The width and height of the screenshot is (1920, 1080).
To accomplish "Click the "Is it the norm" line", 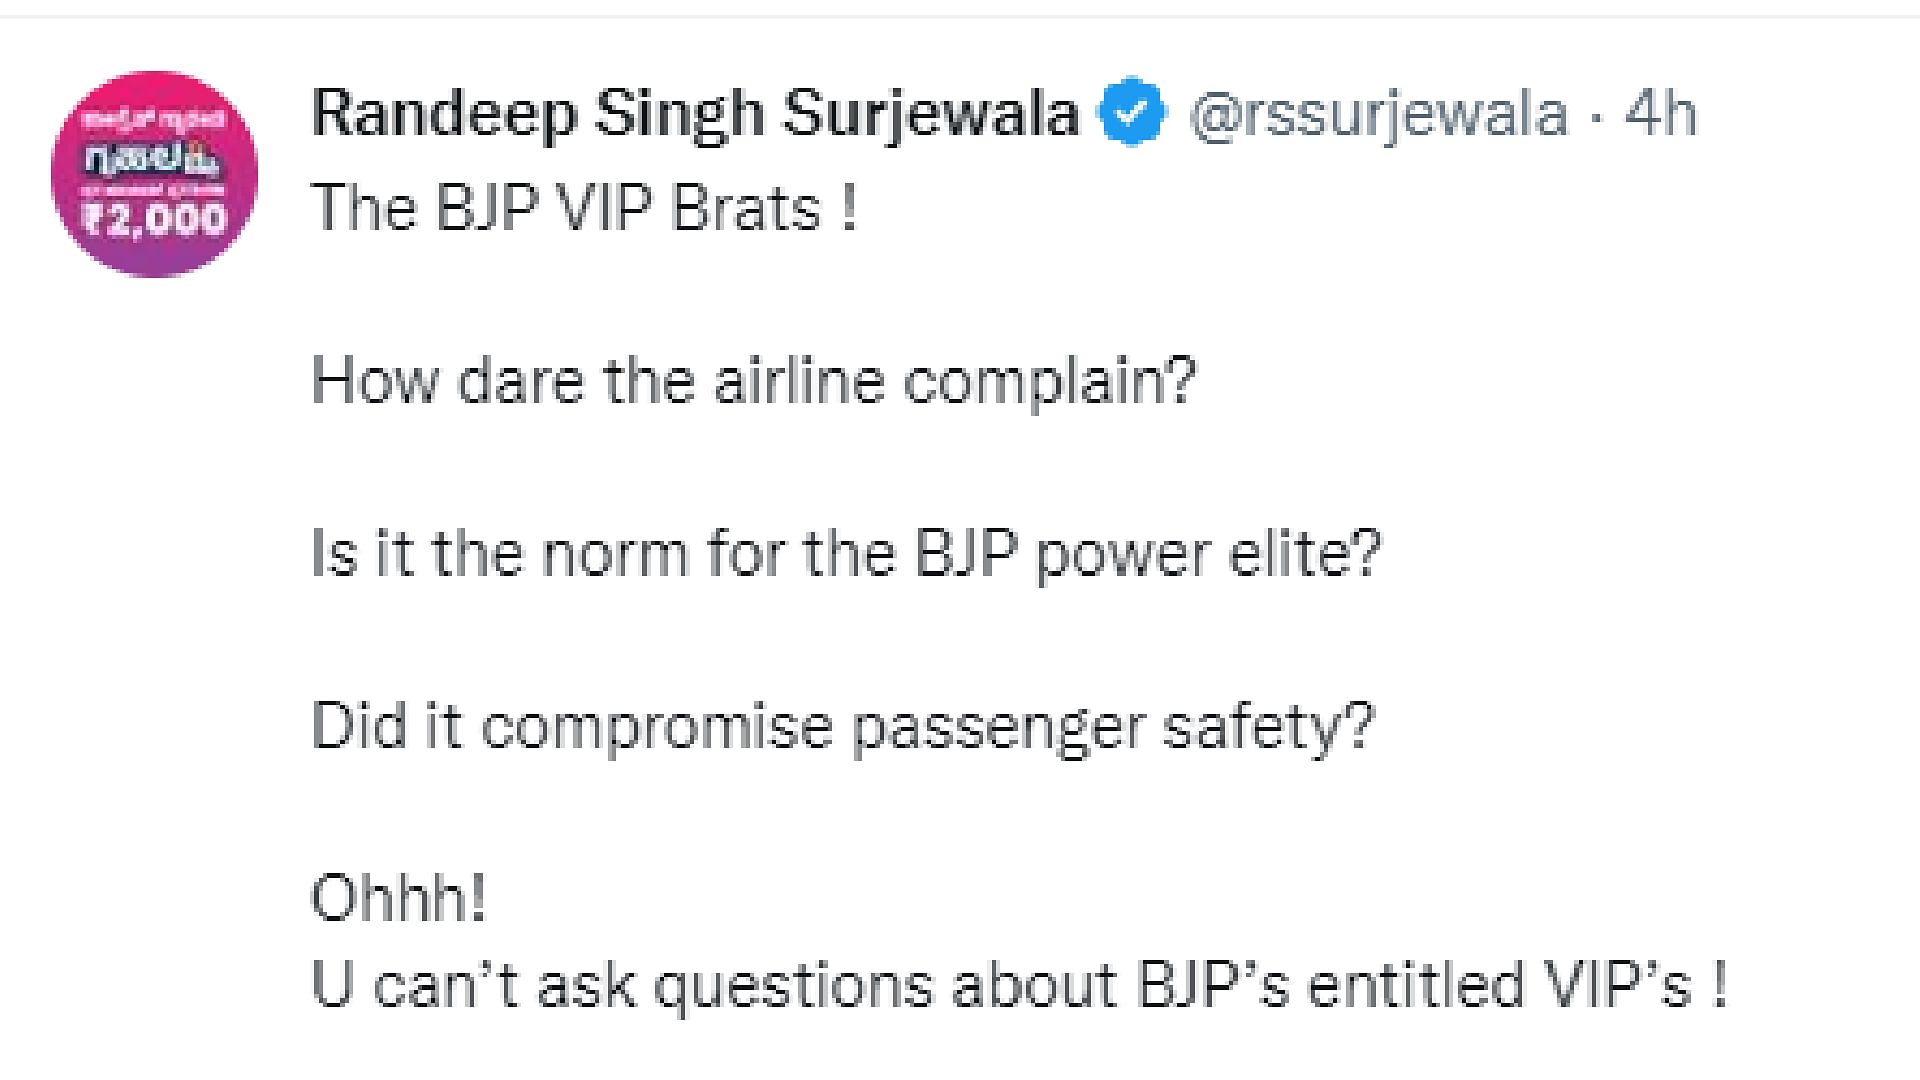I will coord(846,553).
